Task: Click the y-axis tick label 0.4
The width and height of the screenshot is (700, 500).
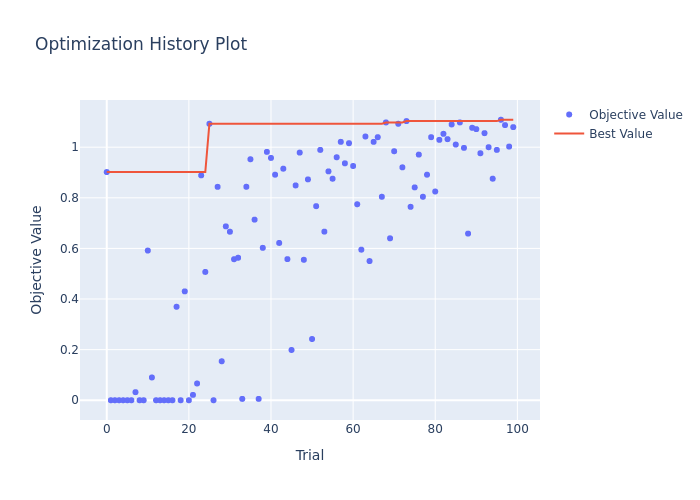Action: 63,299
